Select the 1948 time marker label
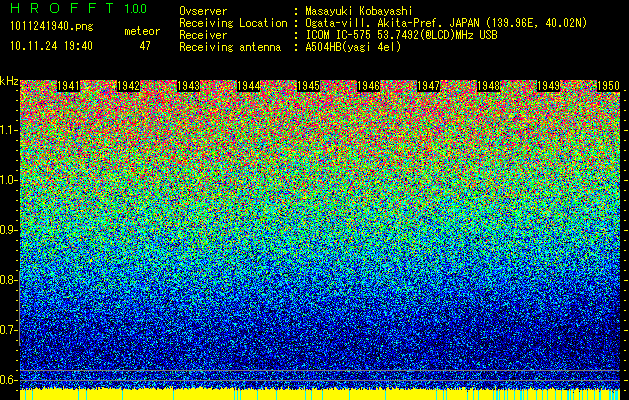The image size is (629, 400). (489, 86)
